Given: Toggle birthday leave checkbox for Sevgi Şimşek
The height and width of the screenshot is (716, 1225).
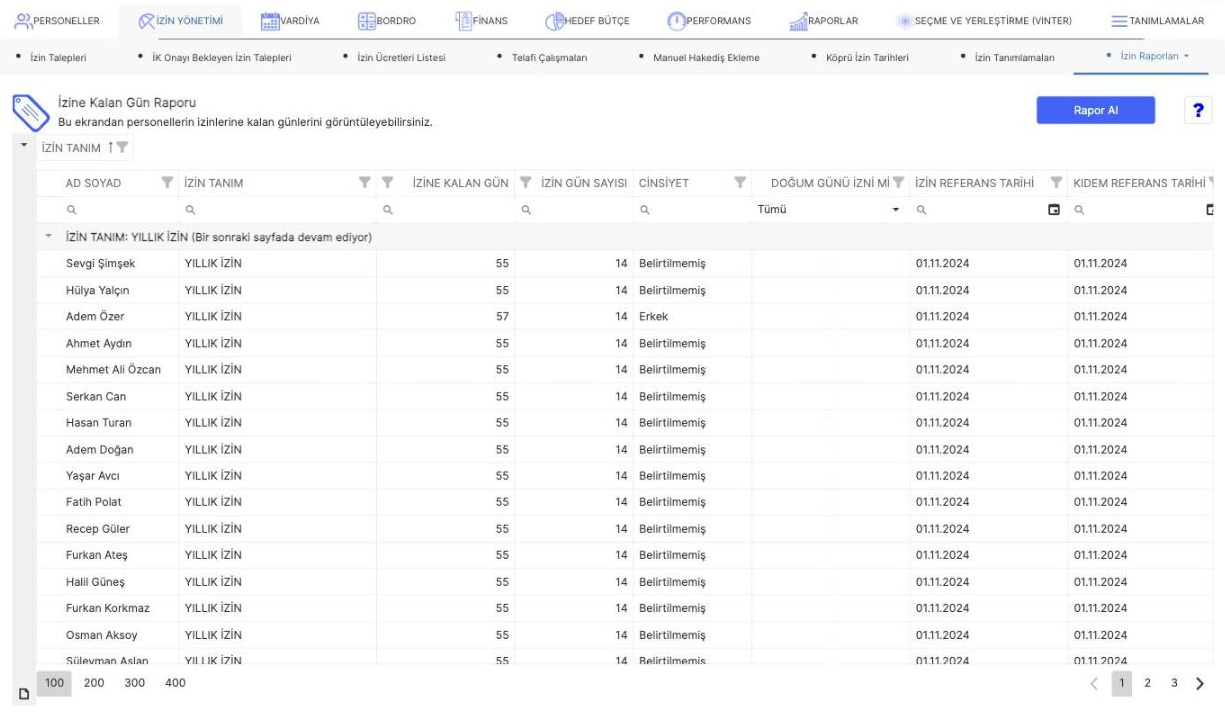Looking at the screenshot, I should click(x=830, y=264).
